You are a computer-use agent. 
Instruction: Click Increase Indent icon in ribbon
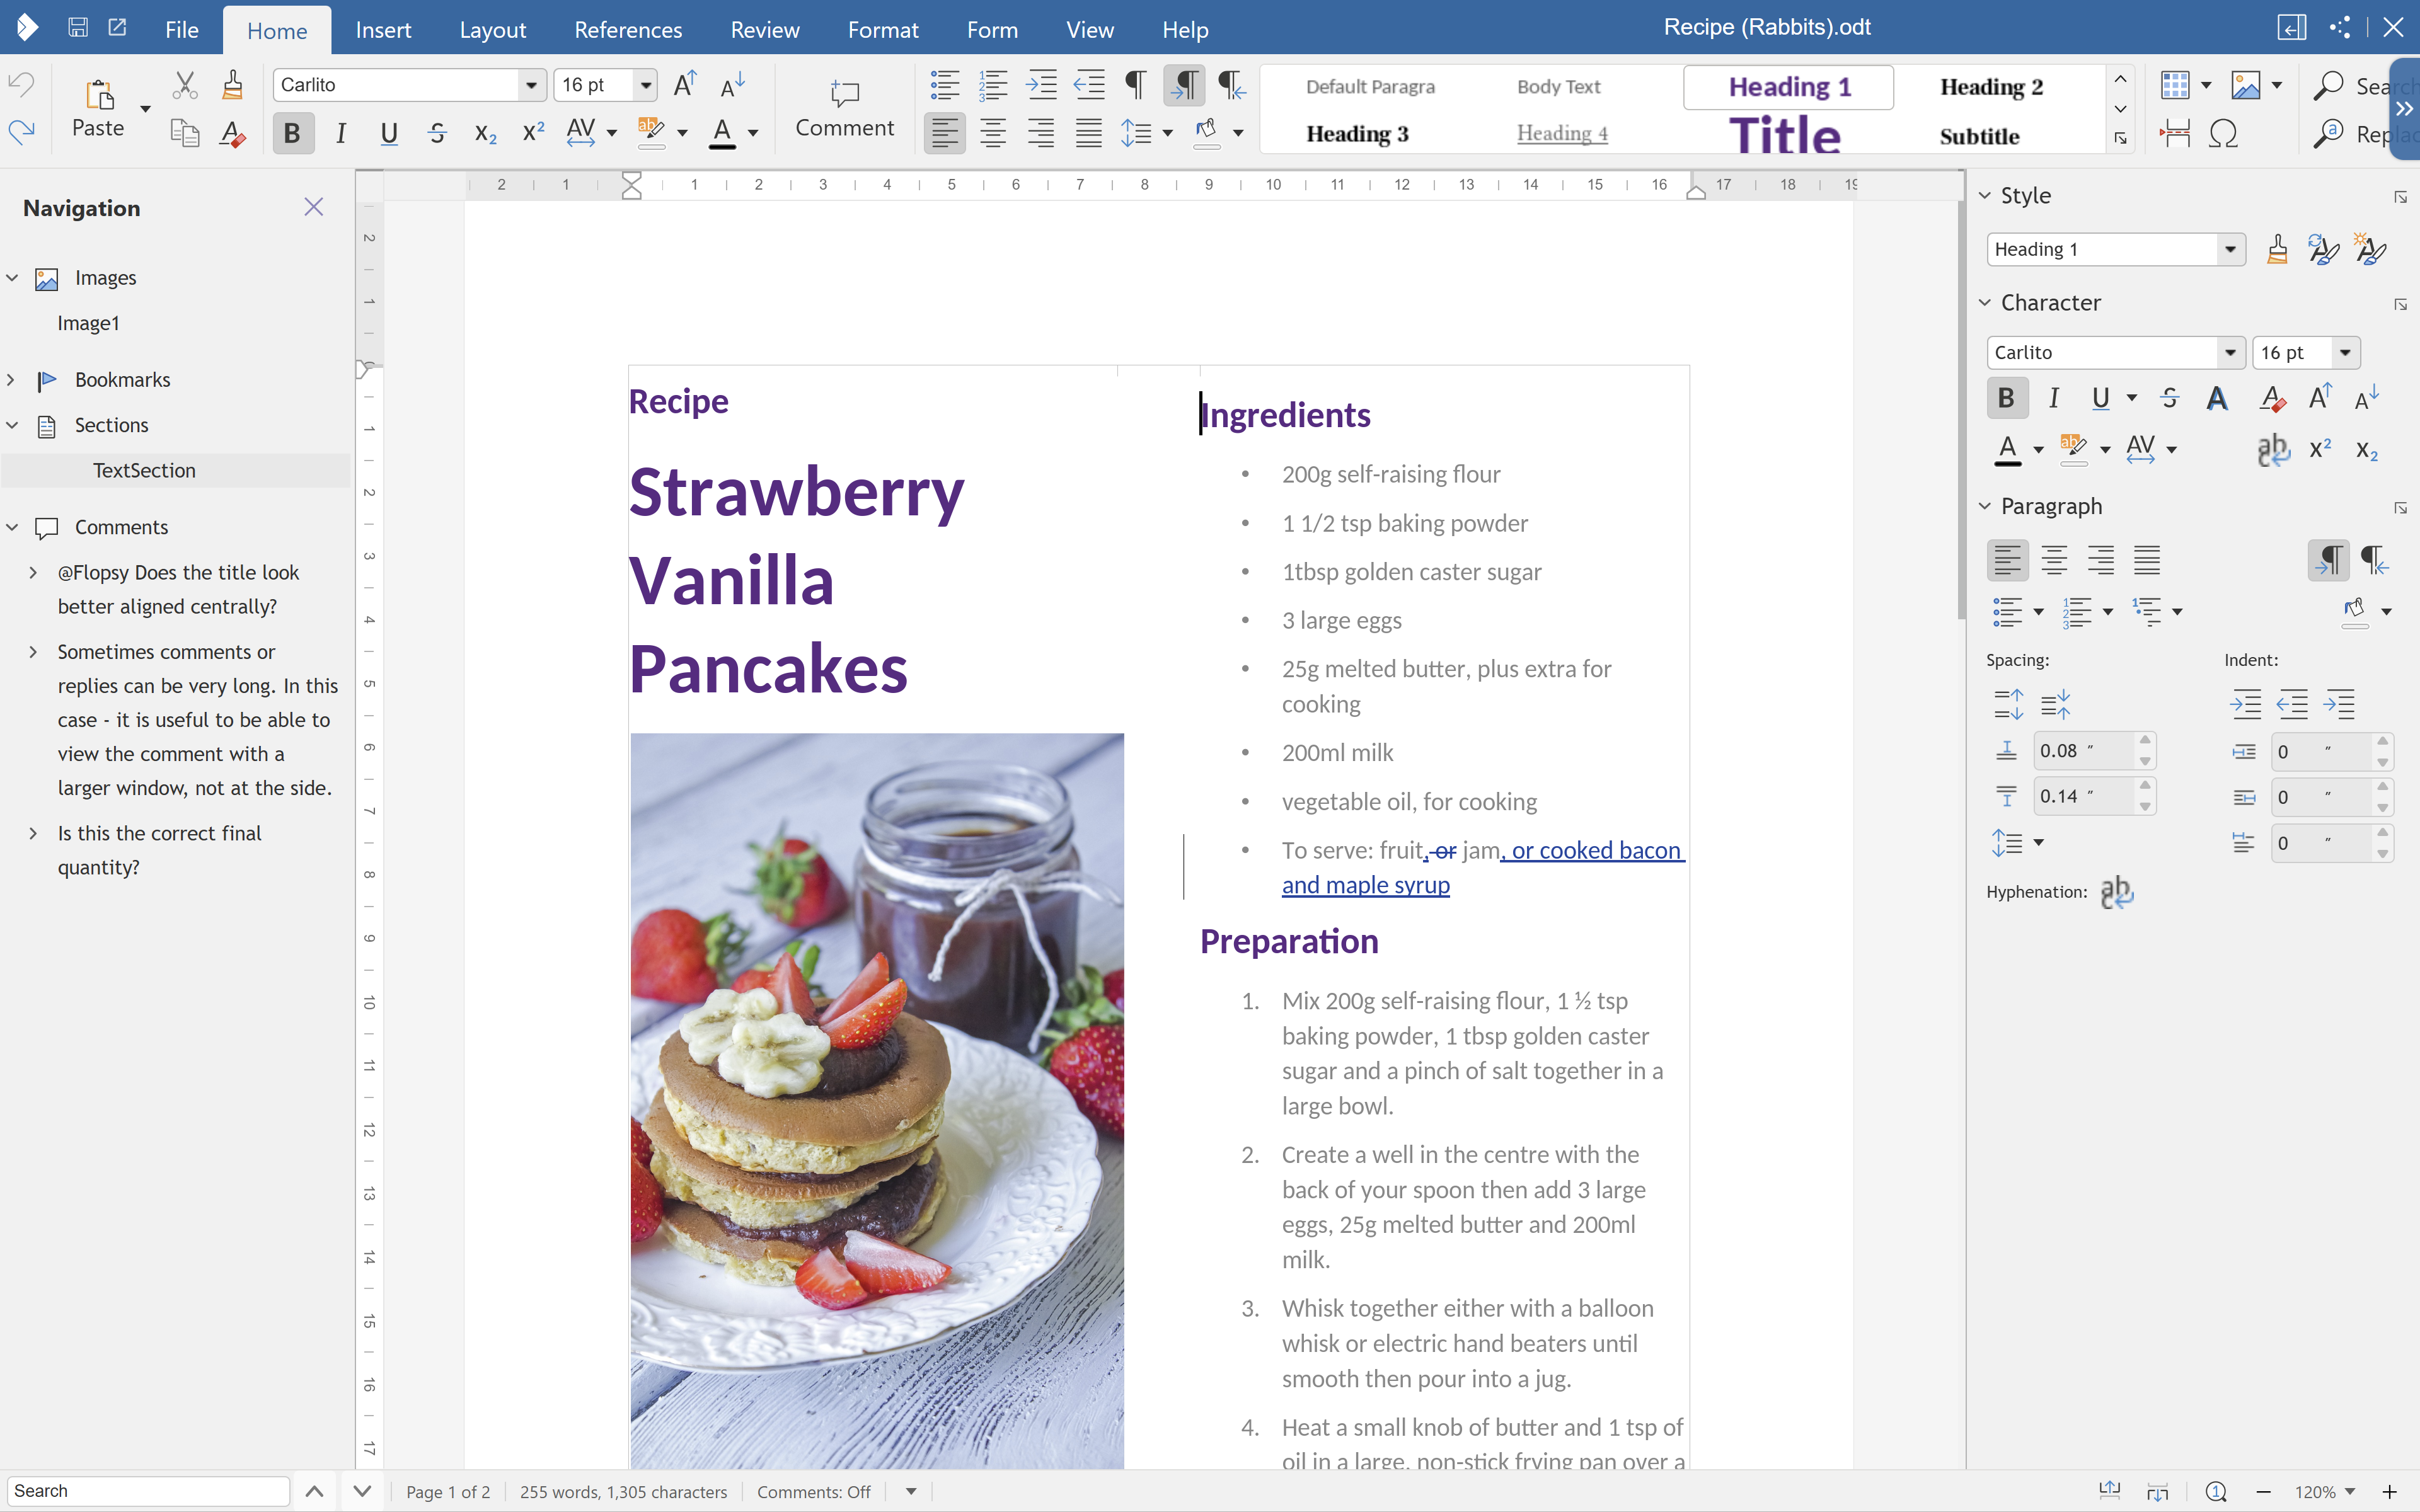[x=1041, y=85]
